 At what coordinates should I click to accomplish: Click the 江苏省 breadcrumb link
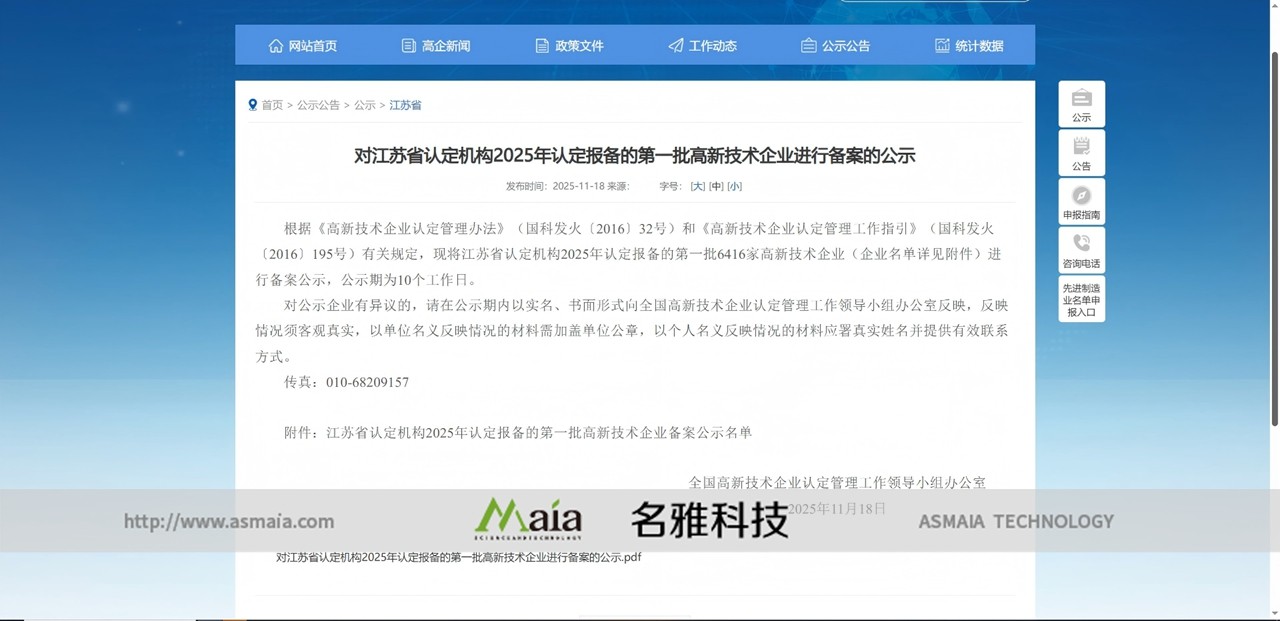[x=404, y=104]
